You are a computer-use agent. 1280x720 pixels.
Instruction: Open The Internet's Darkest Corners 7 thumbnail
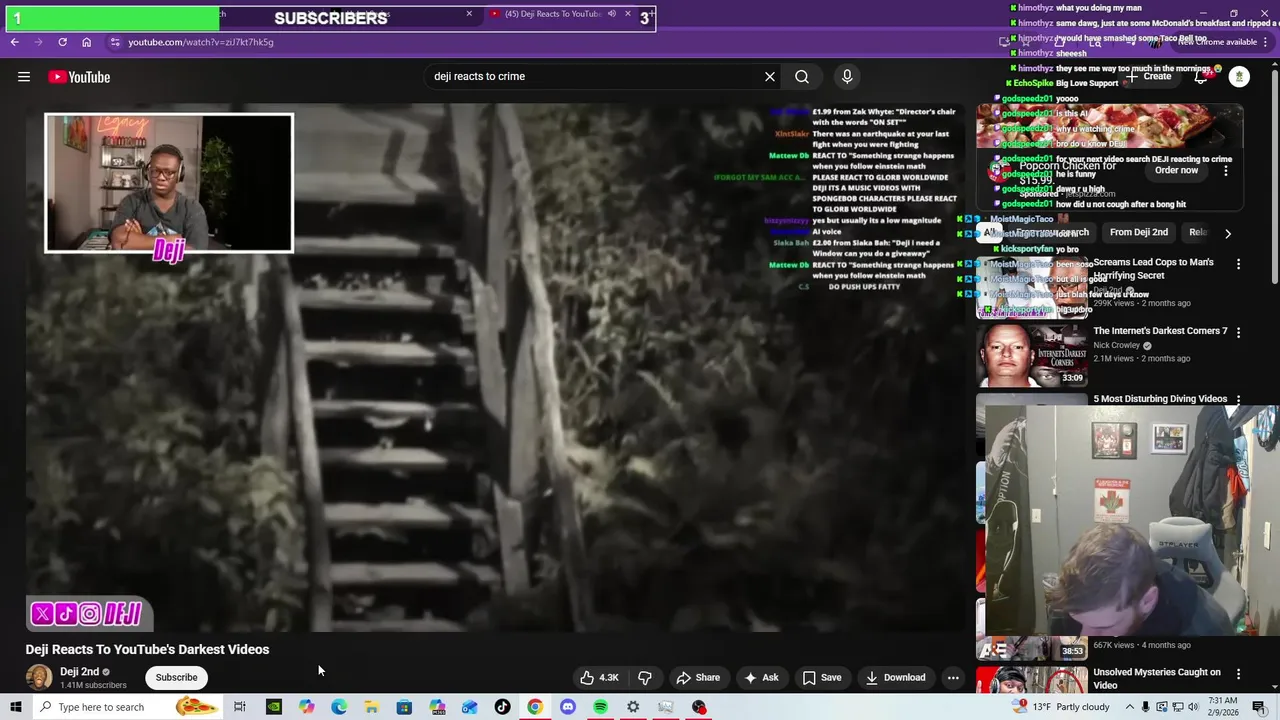coord(1031,354)
